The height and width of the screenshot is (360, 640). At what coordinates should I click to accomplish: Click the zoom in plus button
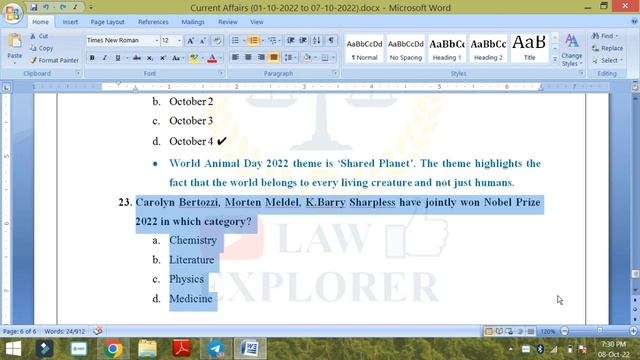[633, 331]
